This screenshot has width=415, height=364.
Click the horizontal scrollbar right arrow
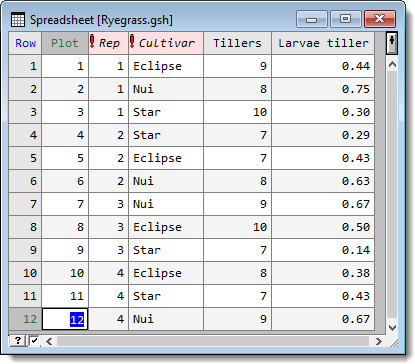point(378,341)
